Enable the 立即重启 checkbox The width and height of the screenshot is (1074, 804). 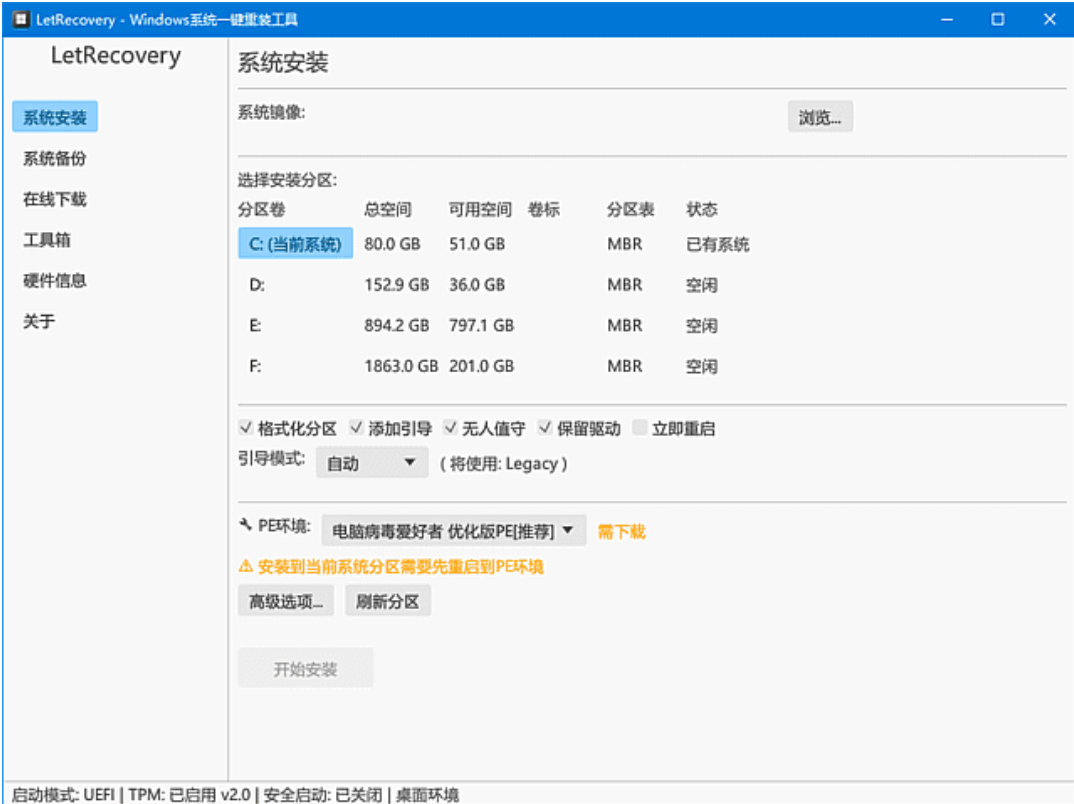click(x=639, y=428)
